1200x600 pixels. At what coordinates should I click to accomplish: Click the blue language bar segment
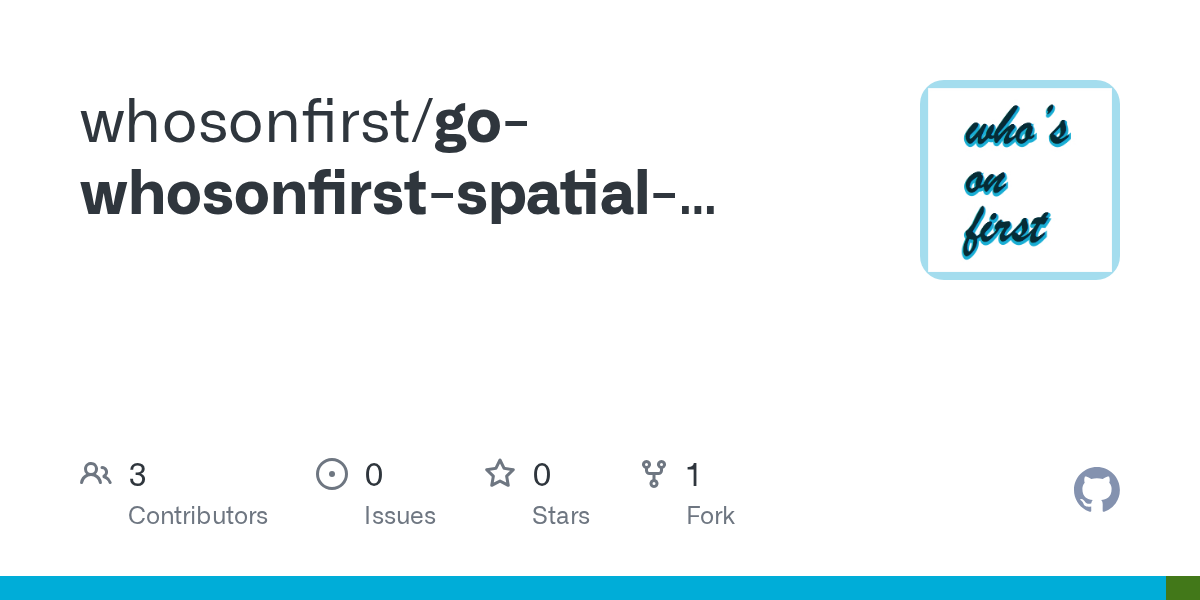(x=583, y=588)
